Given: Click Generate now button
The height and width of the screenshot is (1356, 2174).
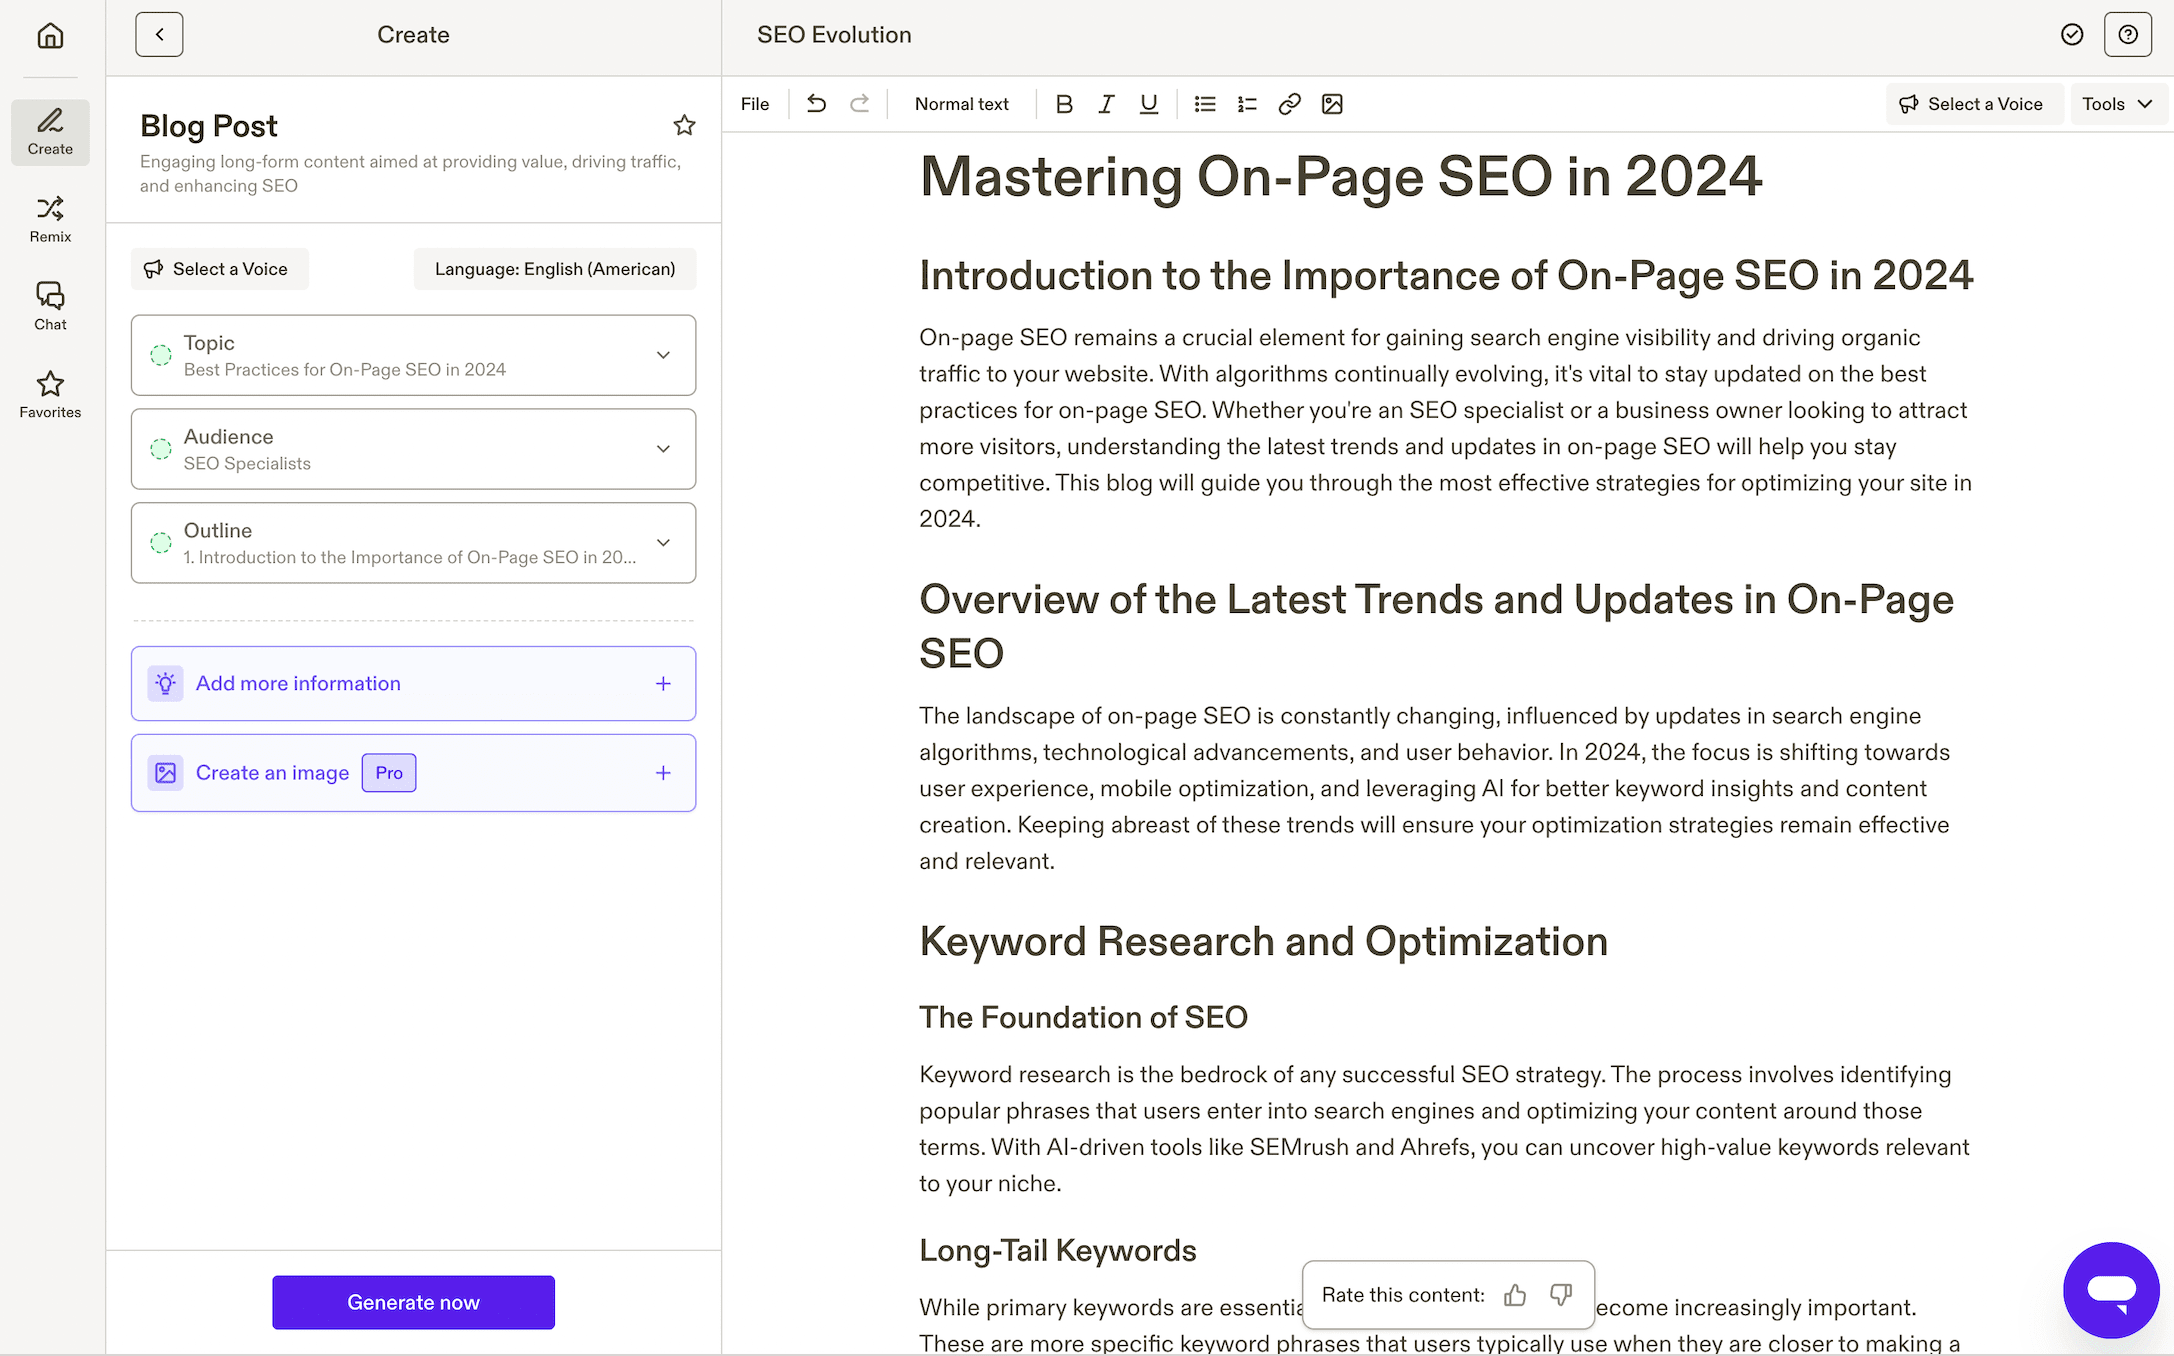Looking at the screenshot, I should click(x=414, y=1301).
